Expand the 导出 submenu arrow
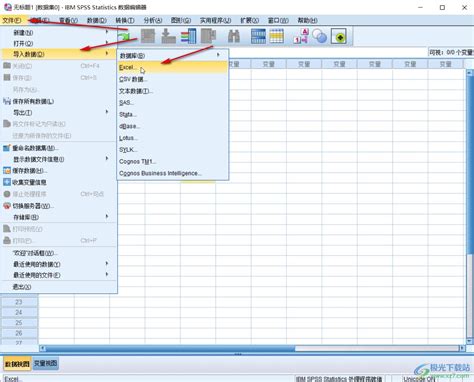474x382 pixels. coord(107,112)
